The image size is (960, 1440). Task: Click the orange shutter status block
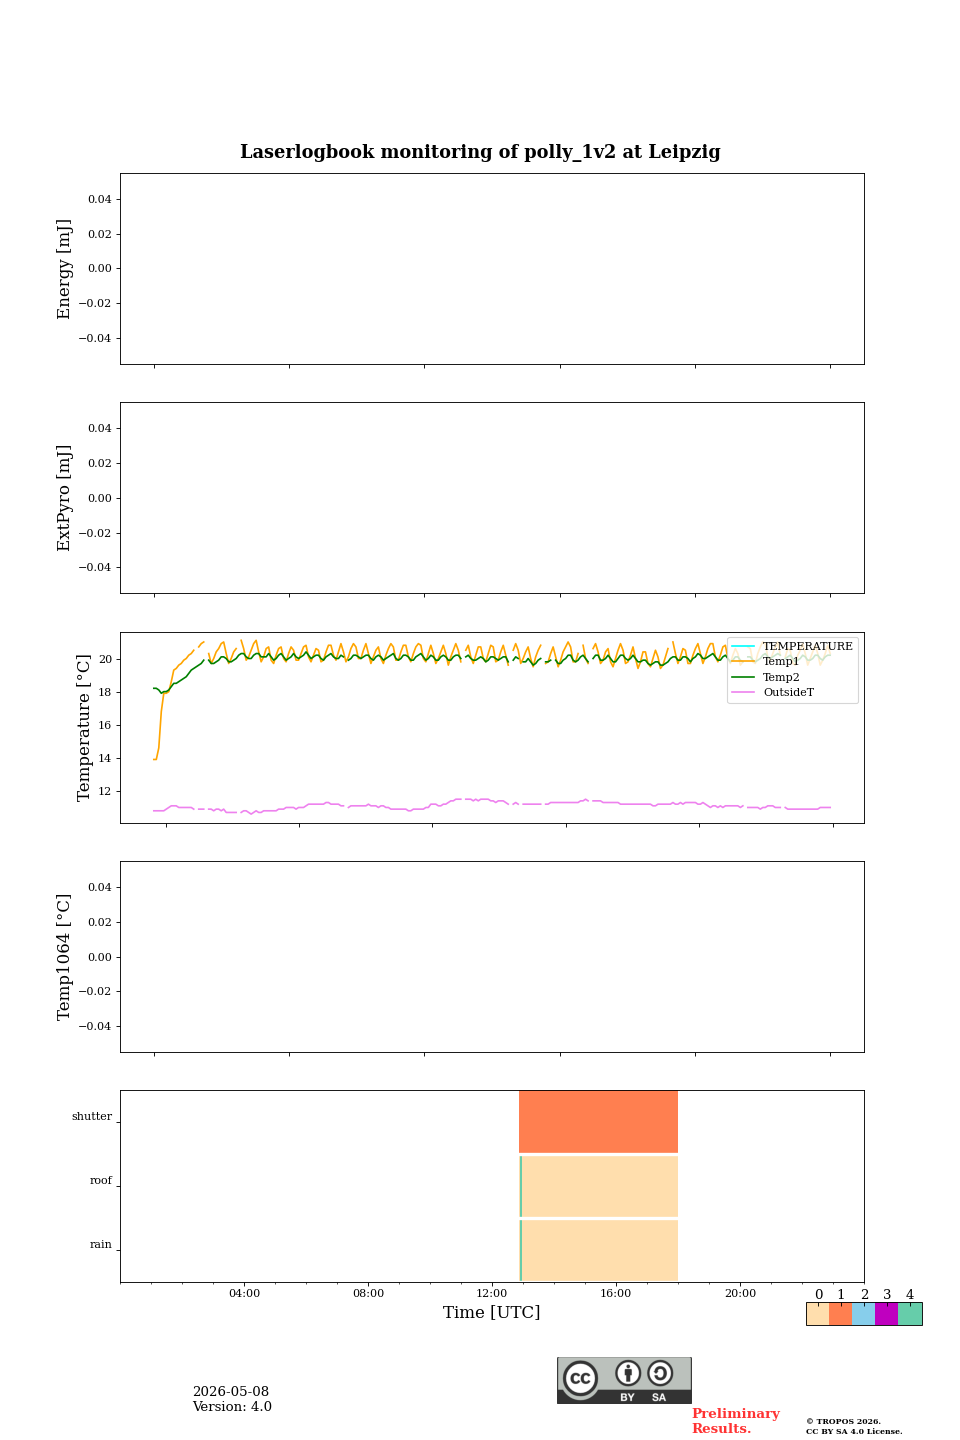pos(598,1122)
